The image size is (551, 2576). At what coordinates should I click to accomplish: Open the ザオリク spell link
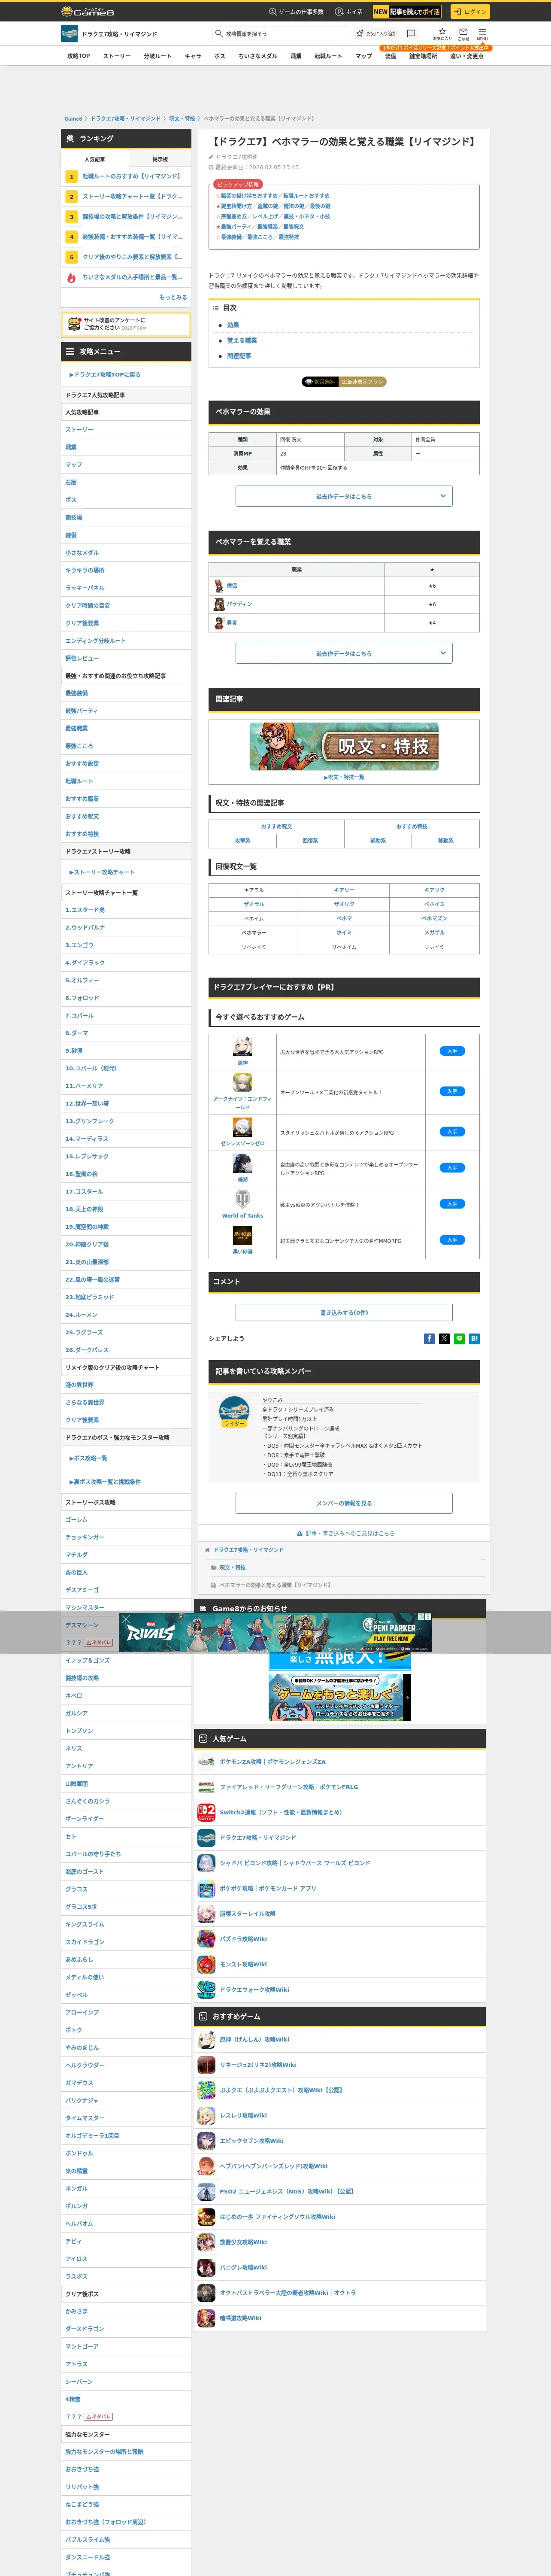[344, 904]
